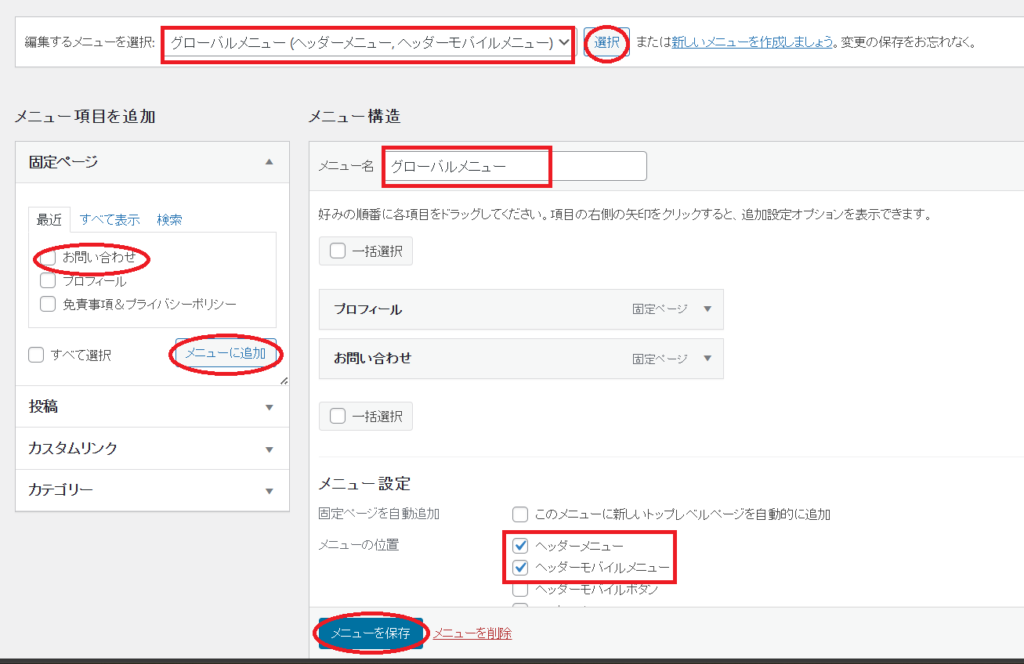Uncheck the ヘッダーモバイルメニュー location

pyautogui.click(x=520, y=568)
